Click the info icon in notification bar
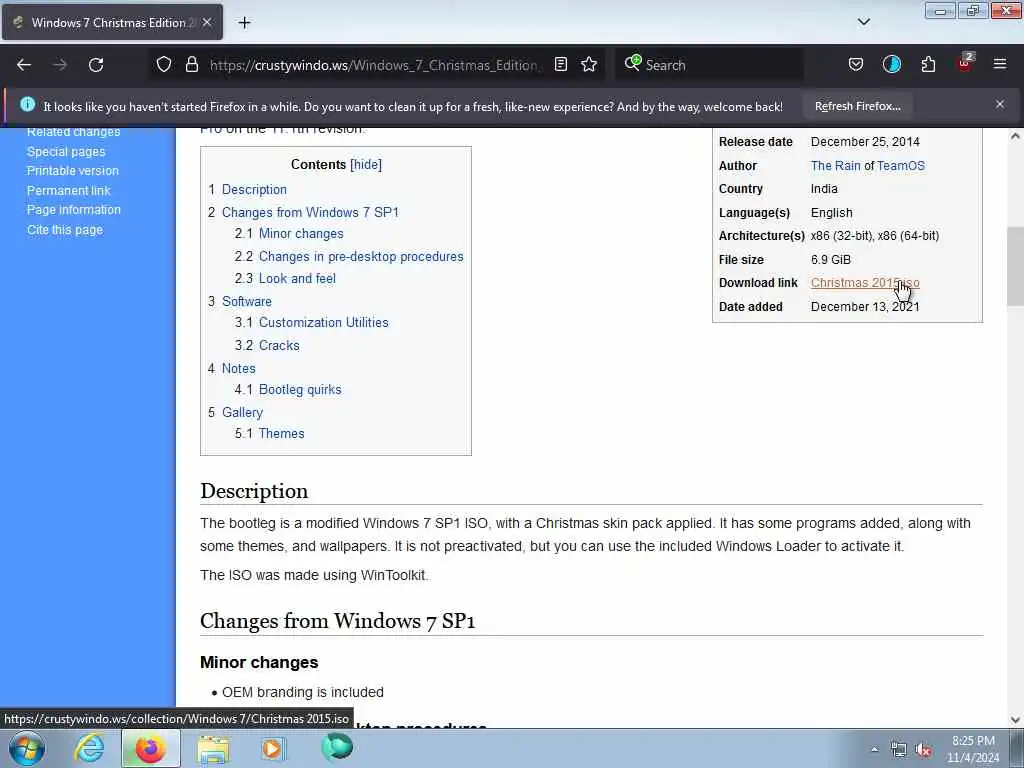1024x768 pixels. click(27, 104)
